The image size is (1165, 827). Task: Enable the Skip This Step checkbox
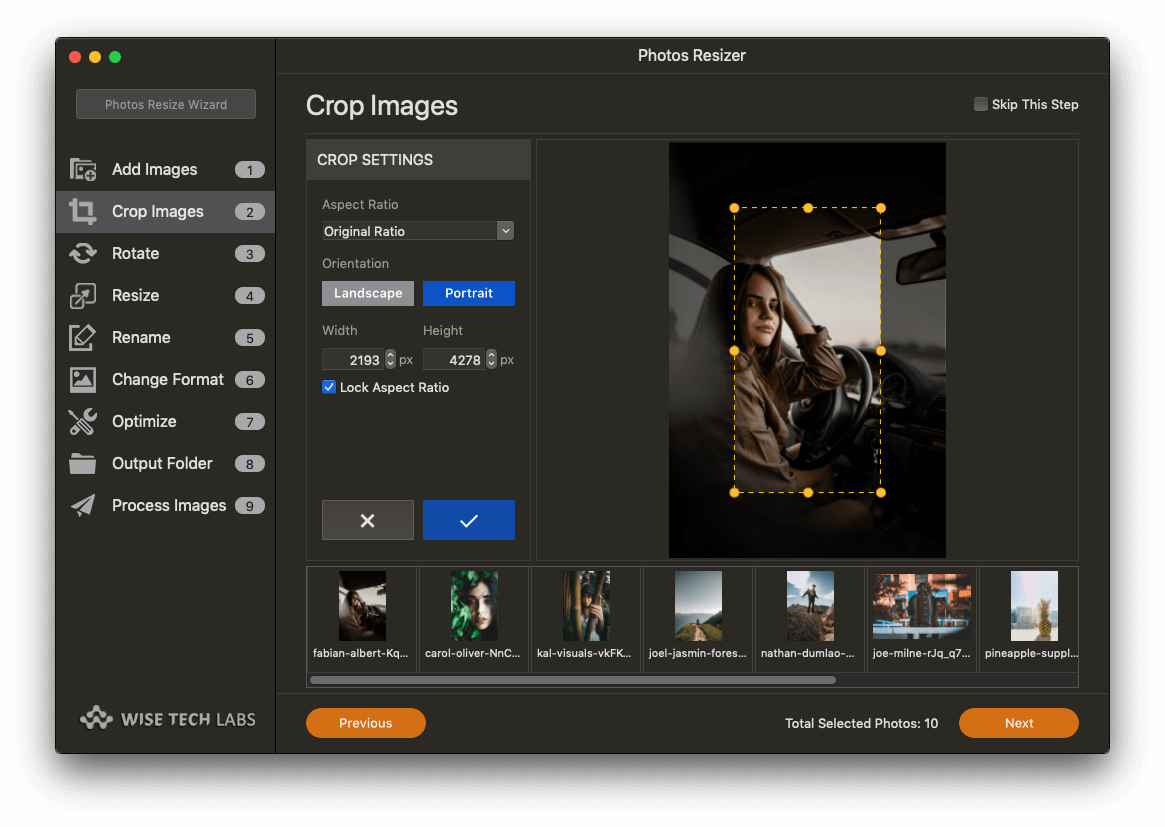pos(981,104)
